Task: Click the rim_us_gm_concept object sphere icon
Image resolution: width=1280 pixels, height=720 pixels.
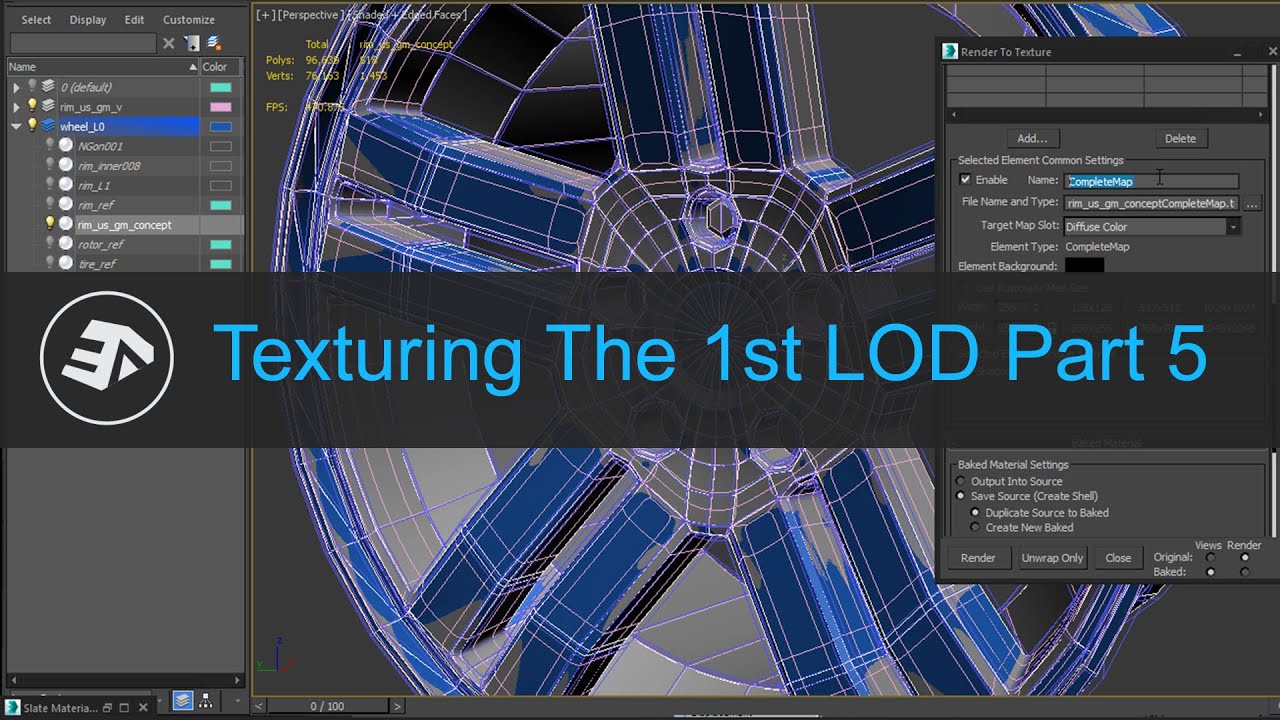Action: (x=66, y=224)
